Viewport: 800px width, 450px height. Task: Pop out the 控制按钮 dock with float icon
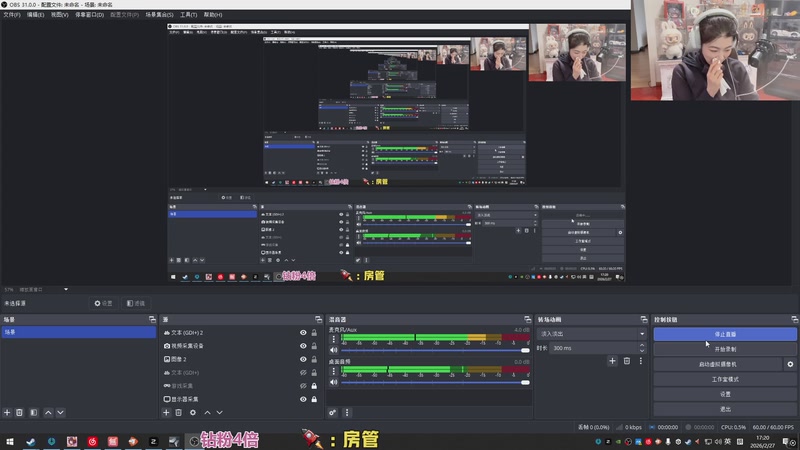(794, 319)
